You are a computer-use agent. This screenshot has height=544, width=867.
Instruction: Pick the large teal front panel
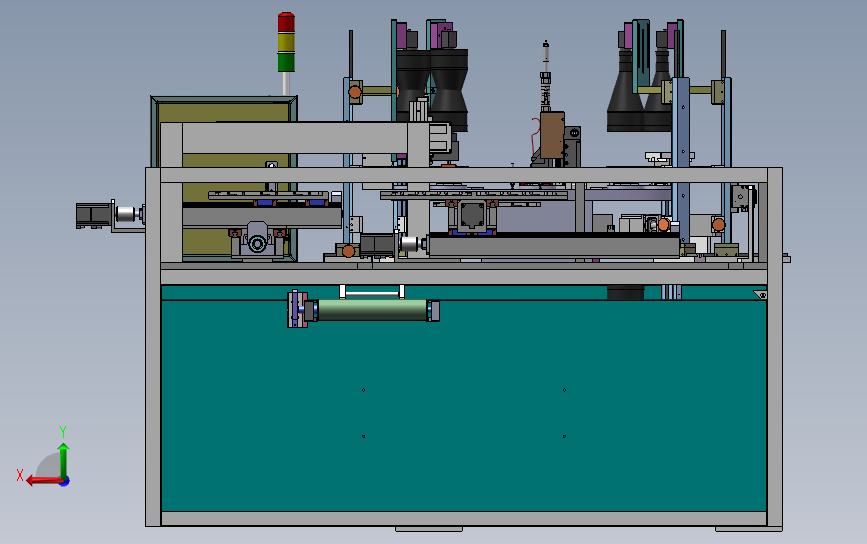(463, 404)
